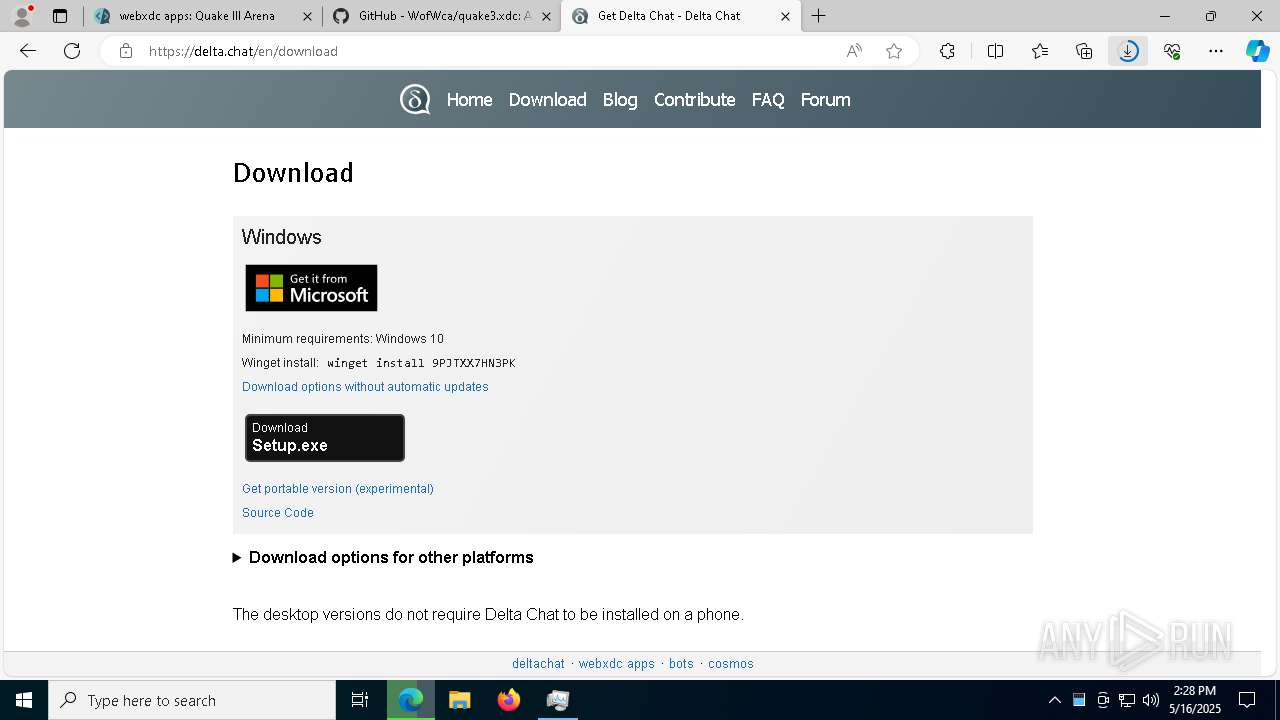Open Task View on taskbar
The height and width of the screenshot is (720, 1280).
pos(360,700)
